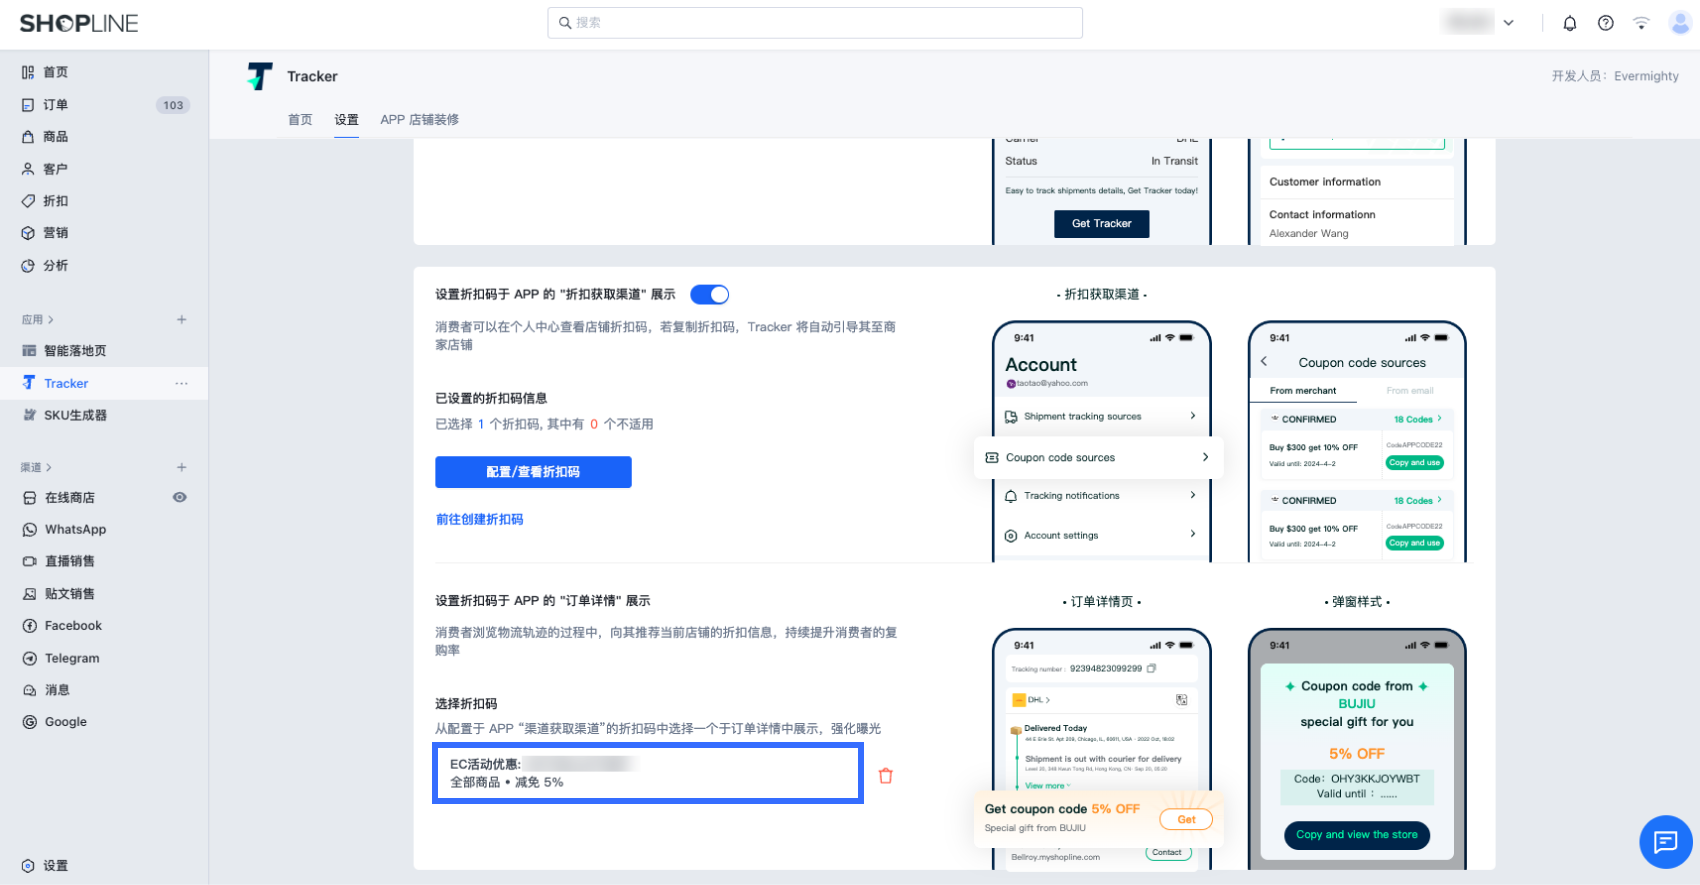Open the live chat bubble button

click(x=1665, y=842)
